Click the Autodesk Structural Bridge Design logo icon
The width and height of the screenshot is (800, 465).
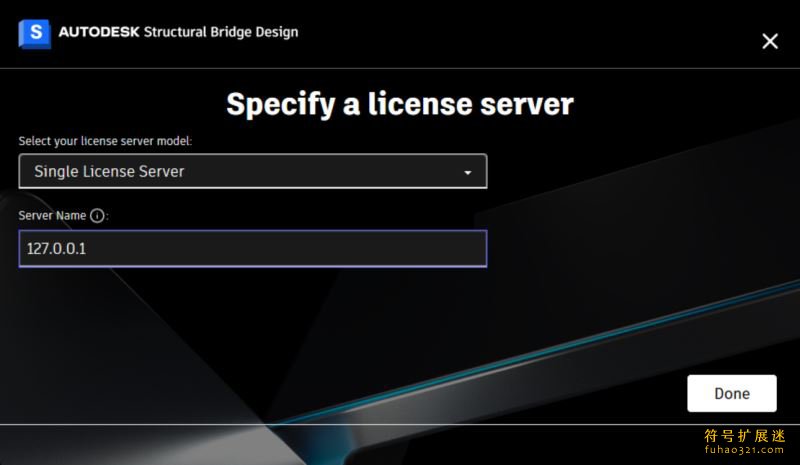[35, 34]
